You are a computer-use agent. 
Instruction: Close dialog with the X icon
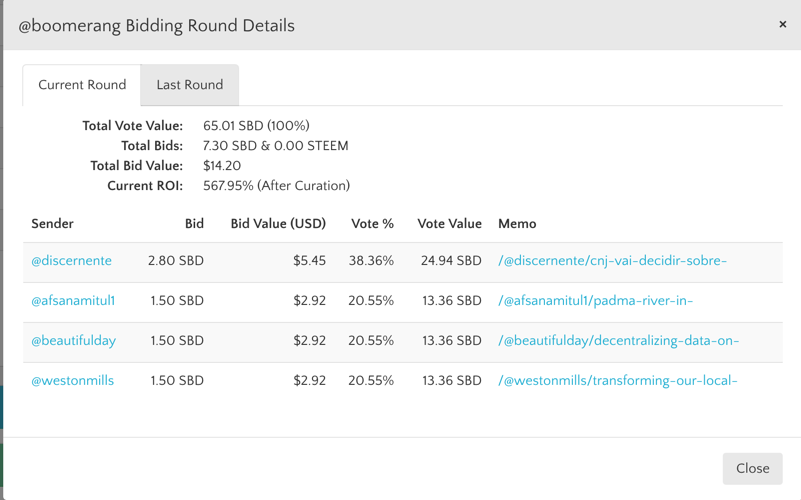(782, 24)
